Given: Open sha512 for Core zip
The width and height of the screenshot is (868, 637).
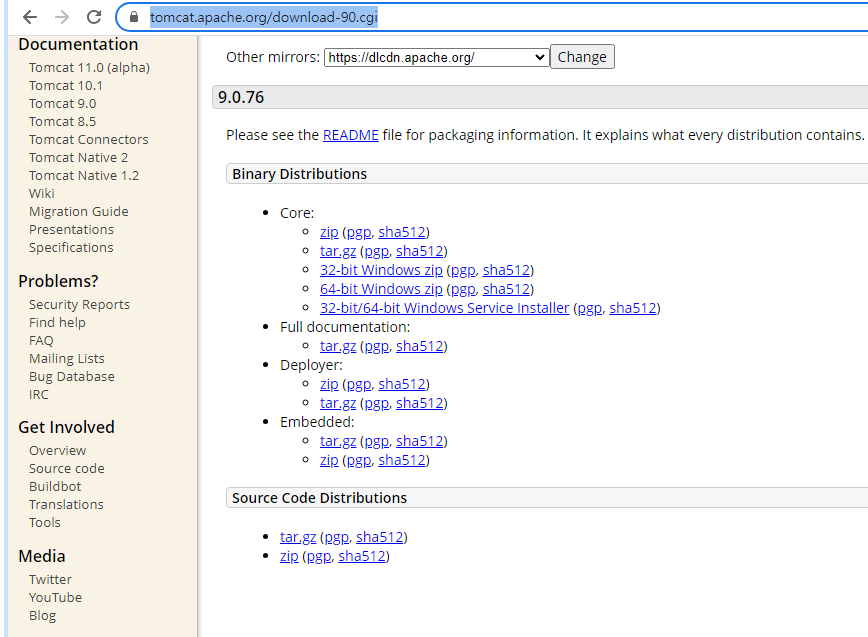Looking at the screenshot, I should coord(402,232).
